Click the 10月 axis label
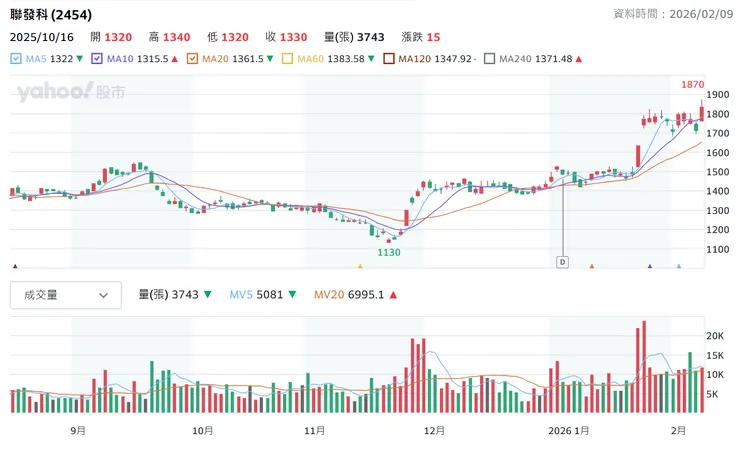Screen dimensions: 740x449 point(202,431)
